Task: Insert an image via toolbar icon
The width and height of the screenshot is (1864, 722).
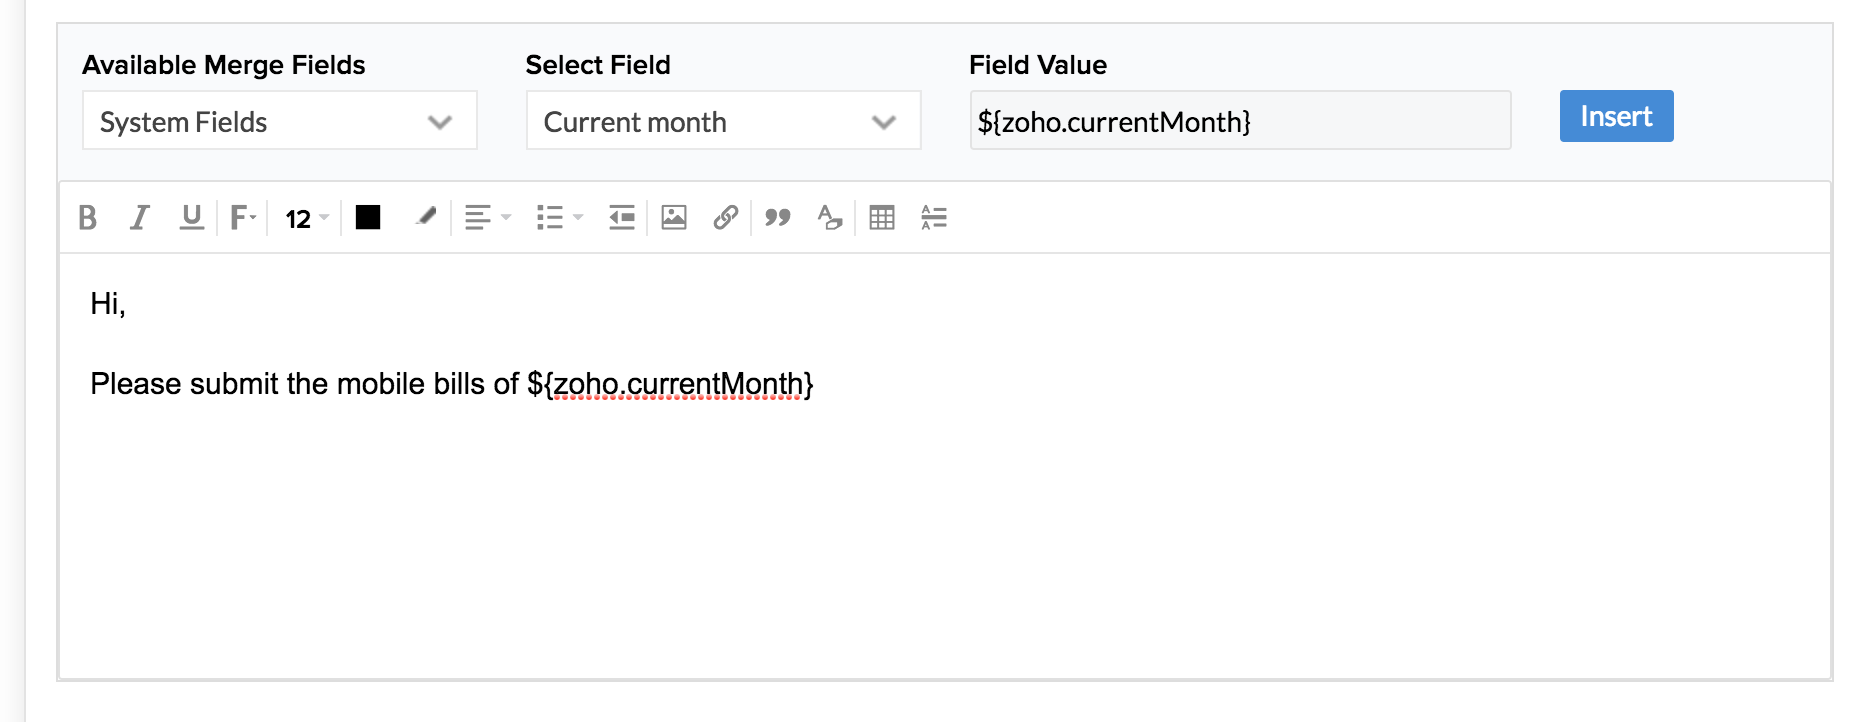Action: (x=674, y=217)
